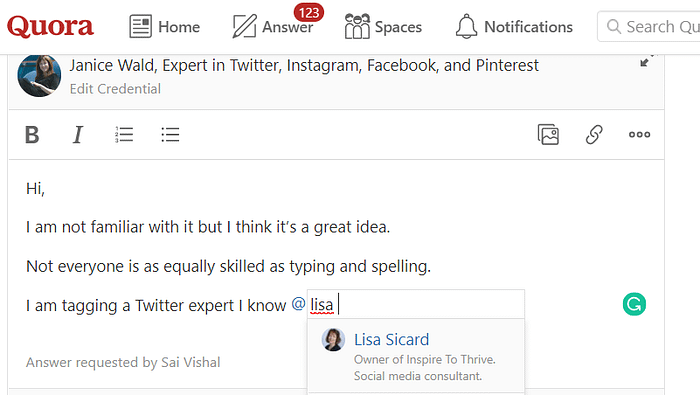Click the search magnifier icon
Viewport: 700px width, 395px height.
[x=614, y=26]
